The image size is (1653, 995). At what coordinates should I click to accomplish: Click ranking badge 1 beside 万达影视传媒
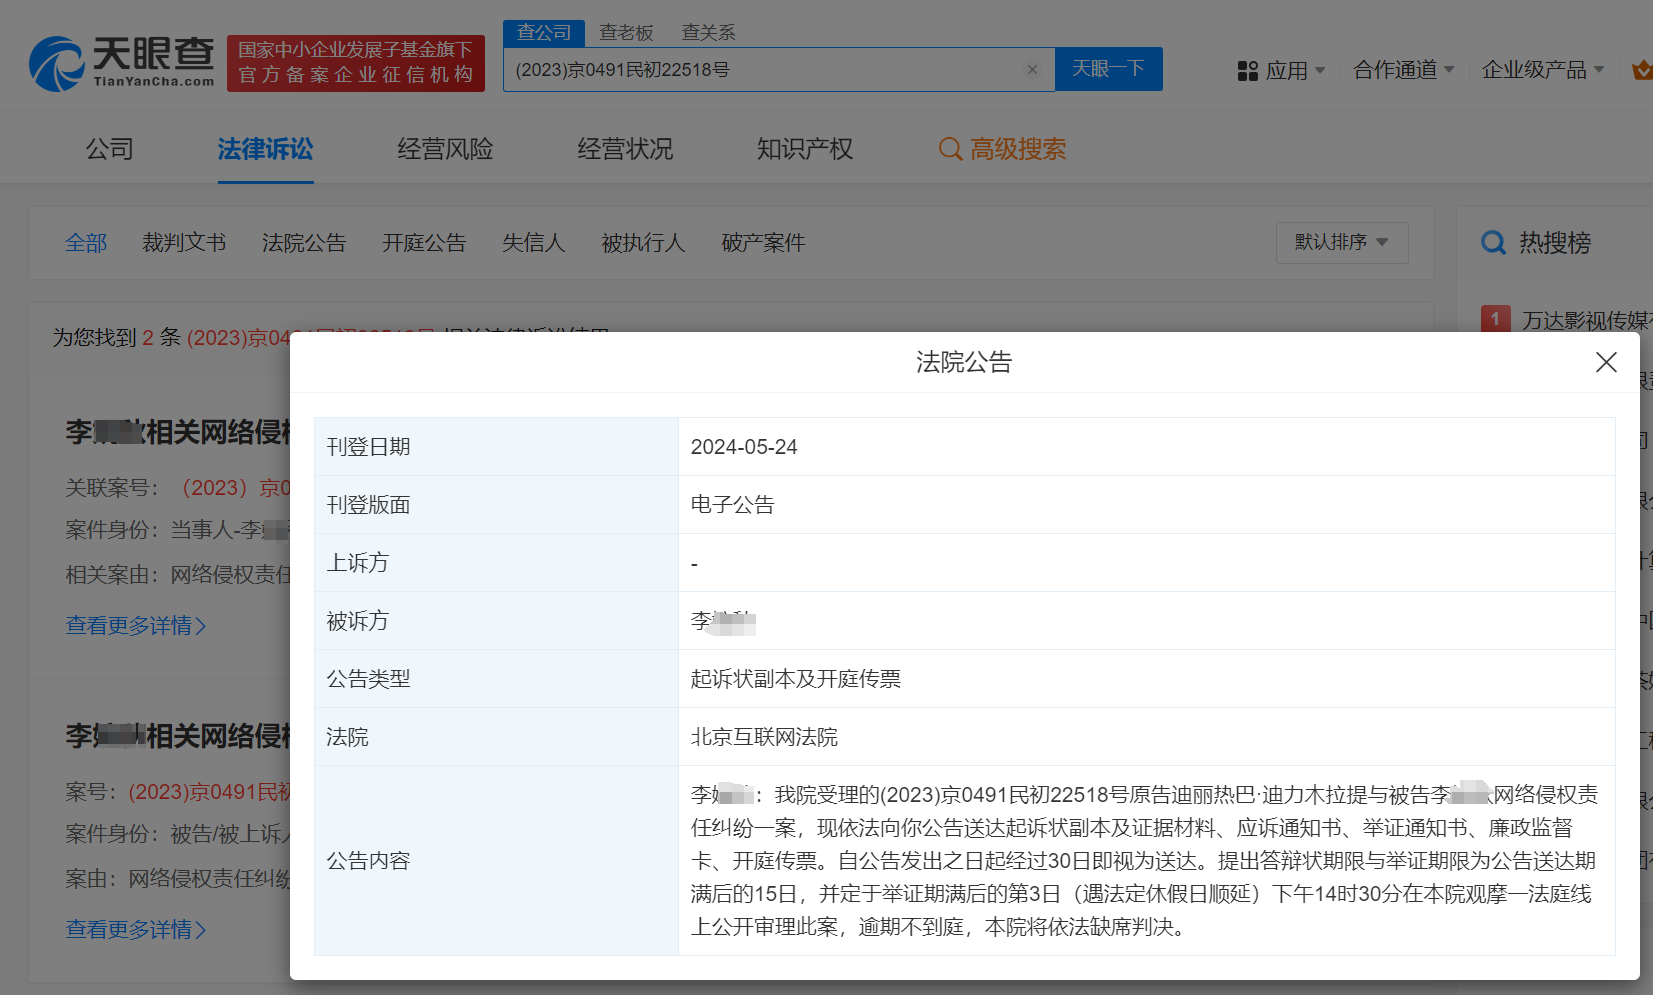(1495, 318)
